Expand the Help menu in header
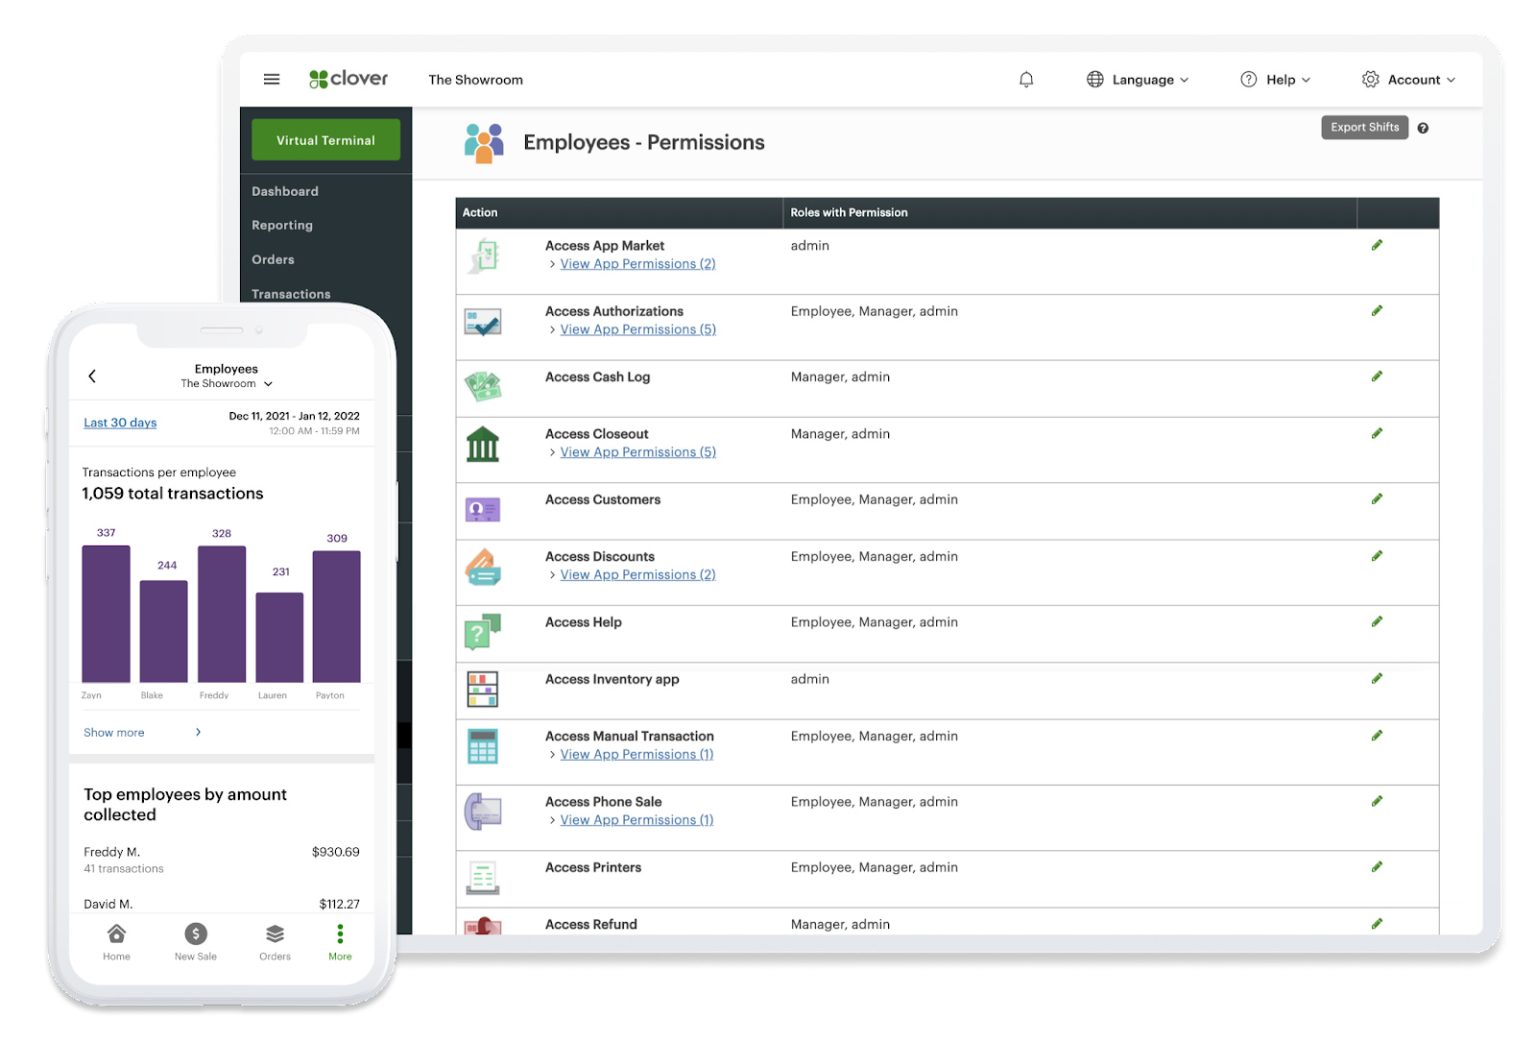The width and height of the screenshot is (1536, 1042). [x=1275, y=80]
